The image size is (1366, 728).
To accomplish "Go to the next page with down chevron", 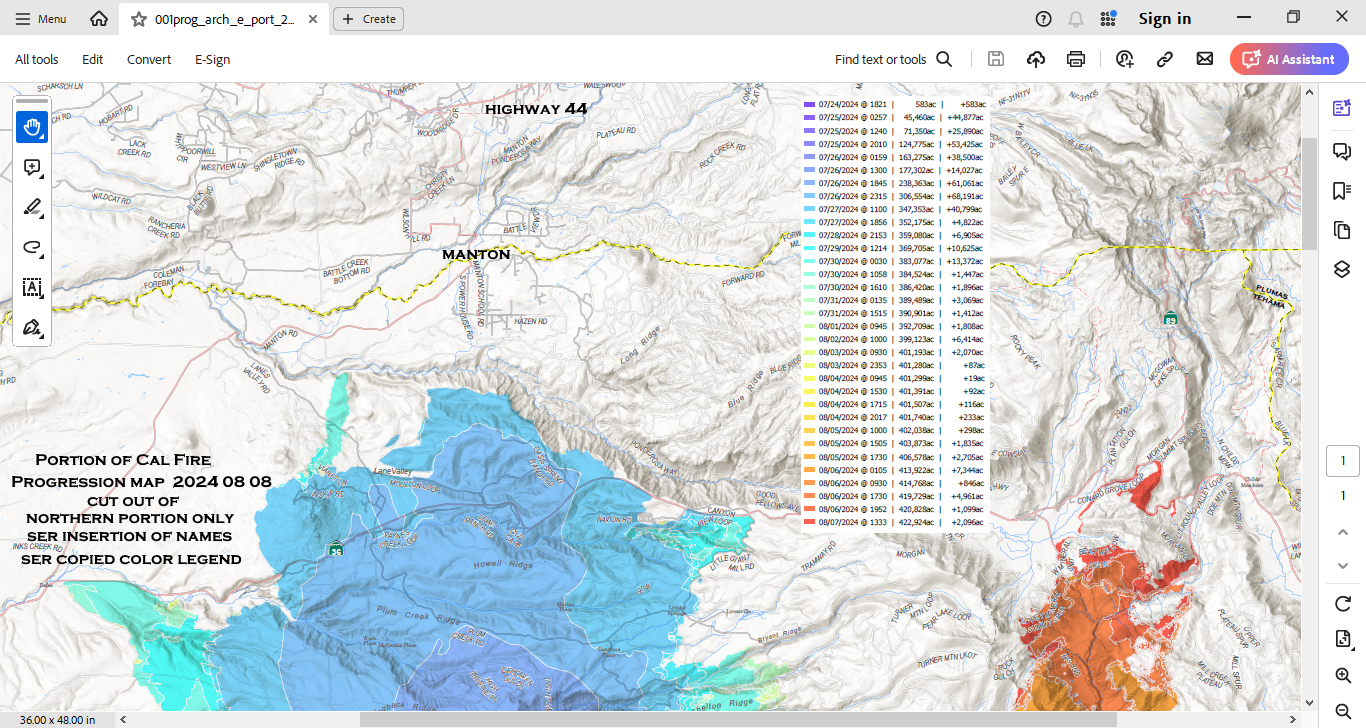I will pyautogui.click(x=1342, y=566).
